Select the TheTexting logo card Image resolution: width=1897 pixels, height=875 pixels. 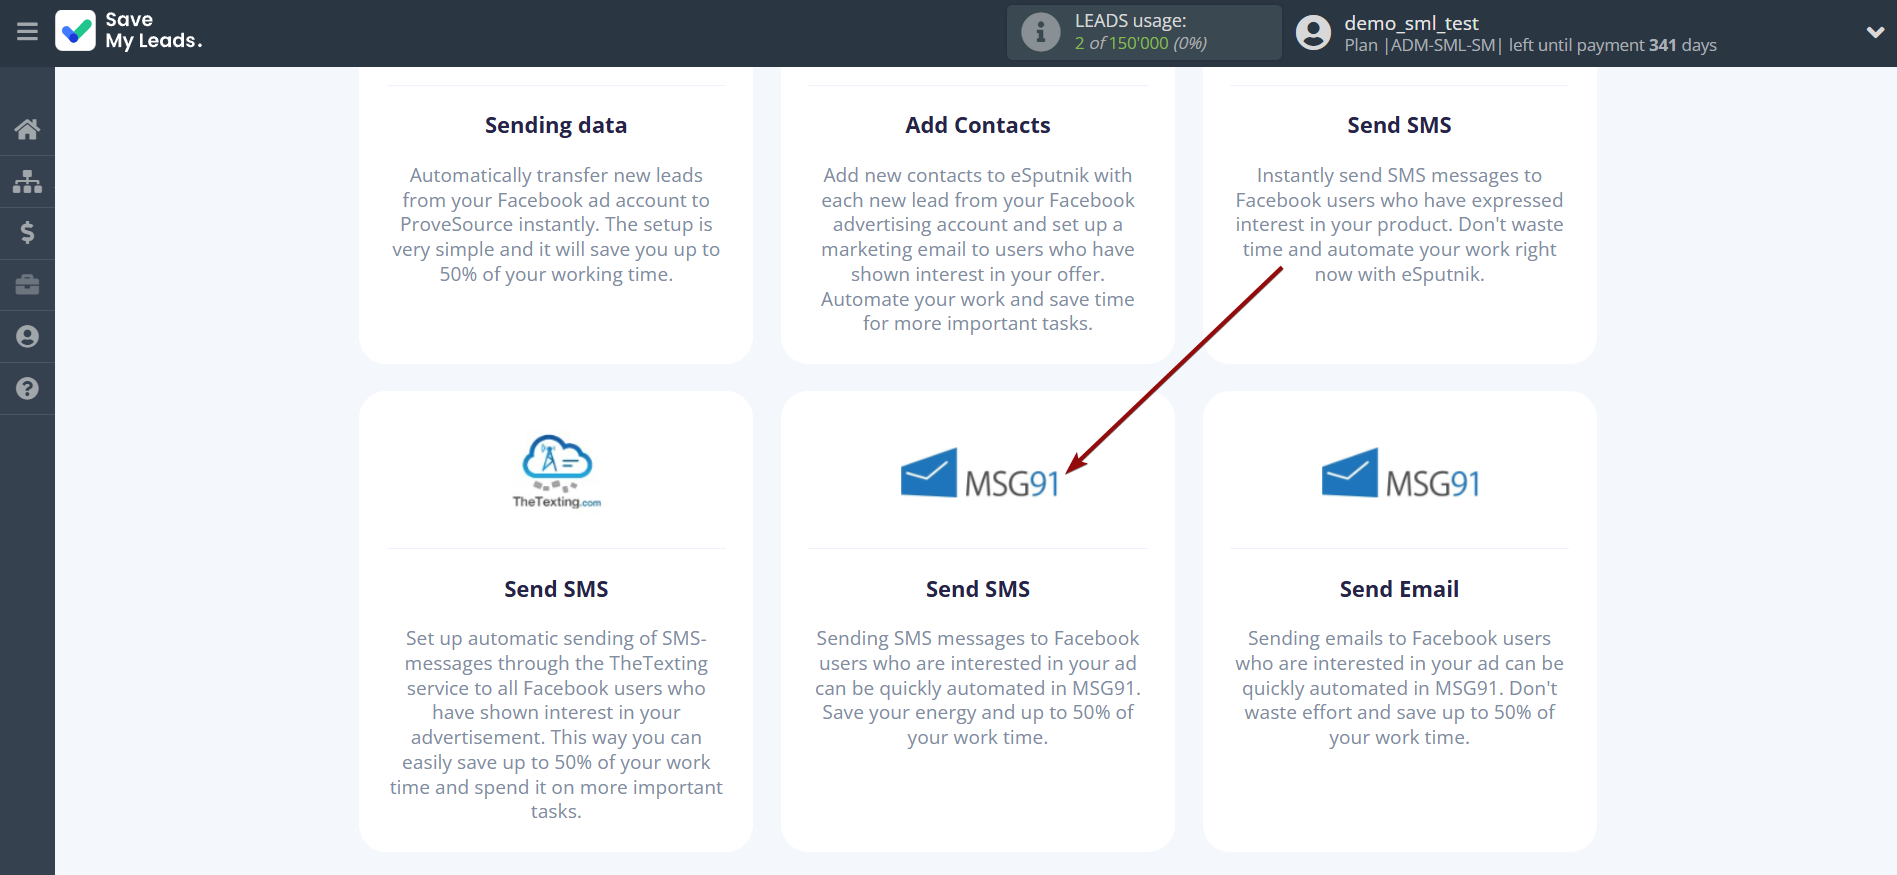[556, 472]
